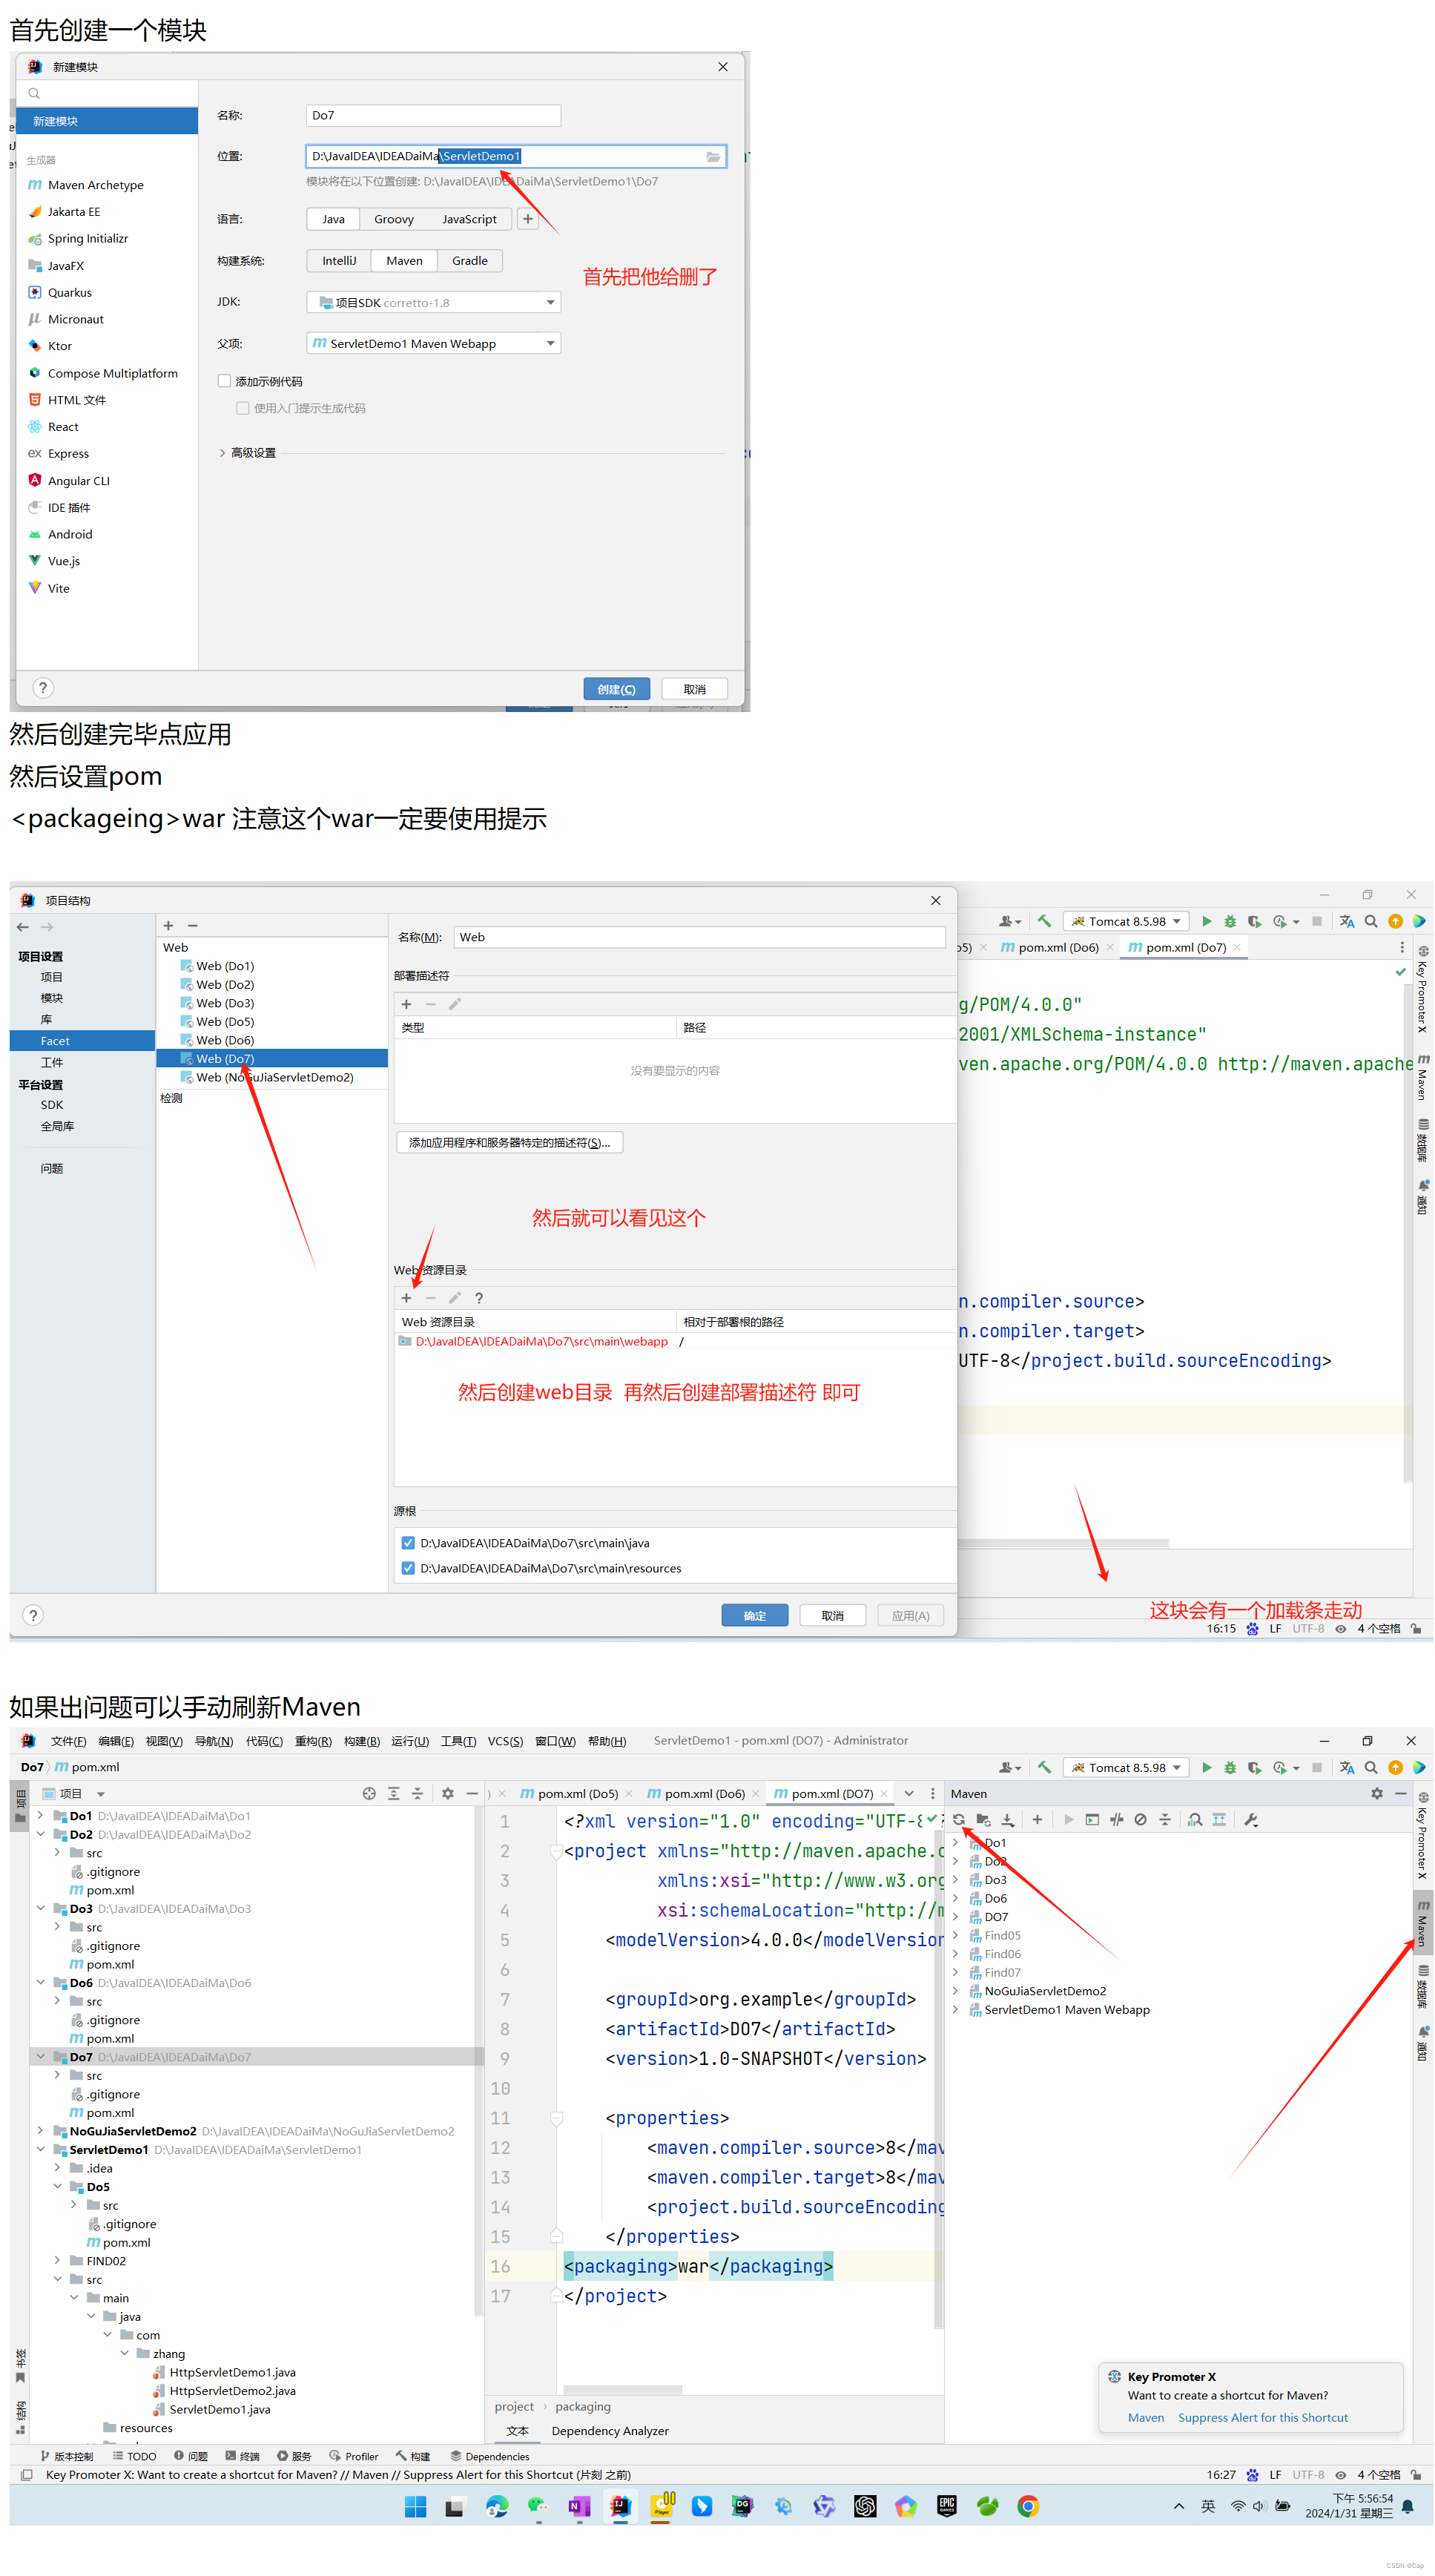Select IntelliJ build system

(x=339, y=261)
